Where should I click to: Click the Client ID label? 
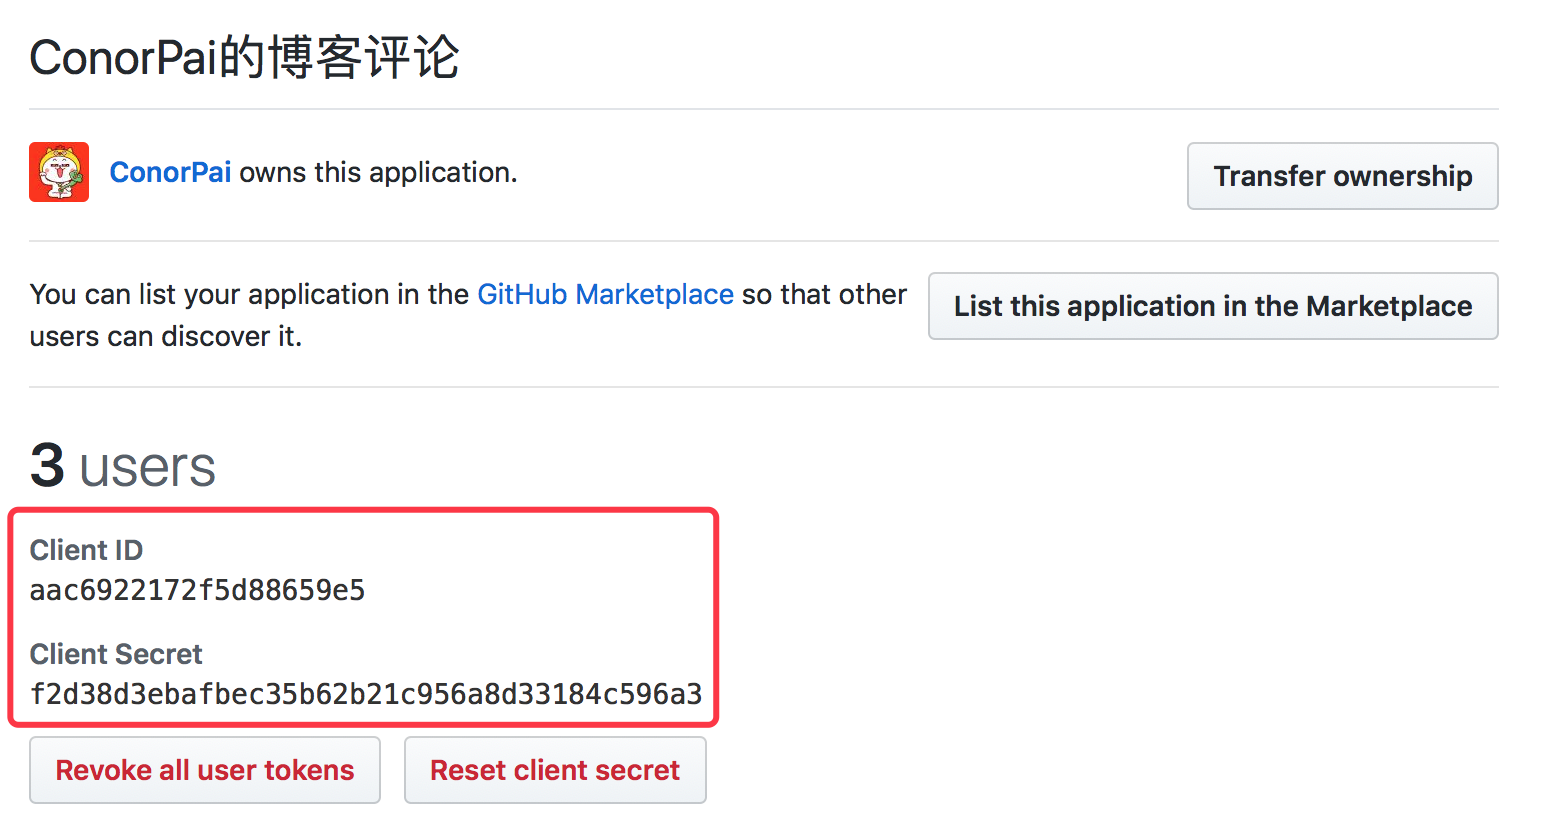(86, 550)
